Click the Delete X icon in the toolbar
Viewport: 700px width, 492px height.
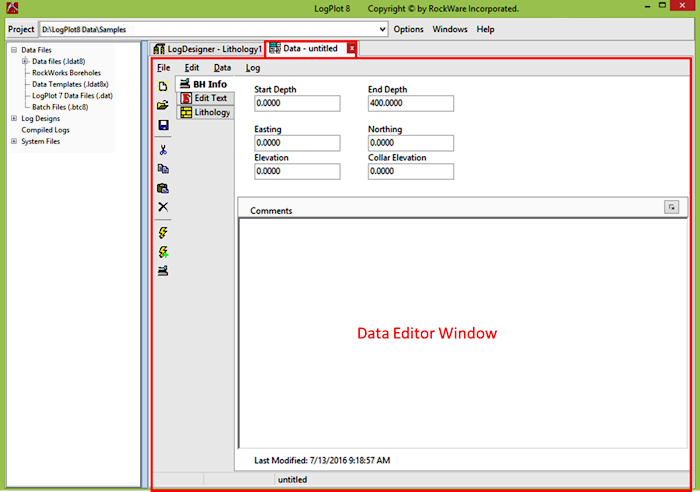point(163,207)
